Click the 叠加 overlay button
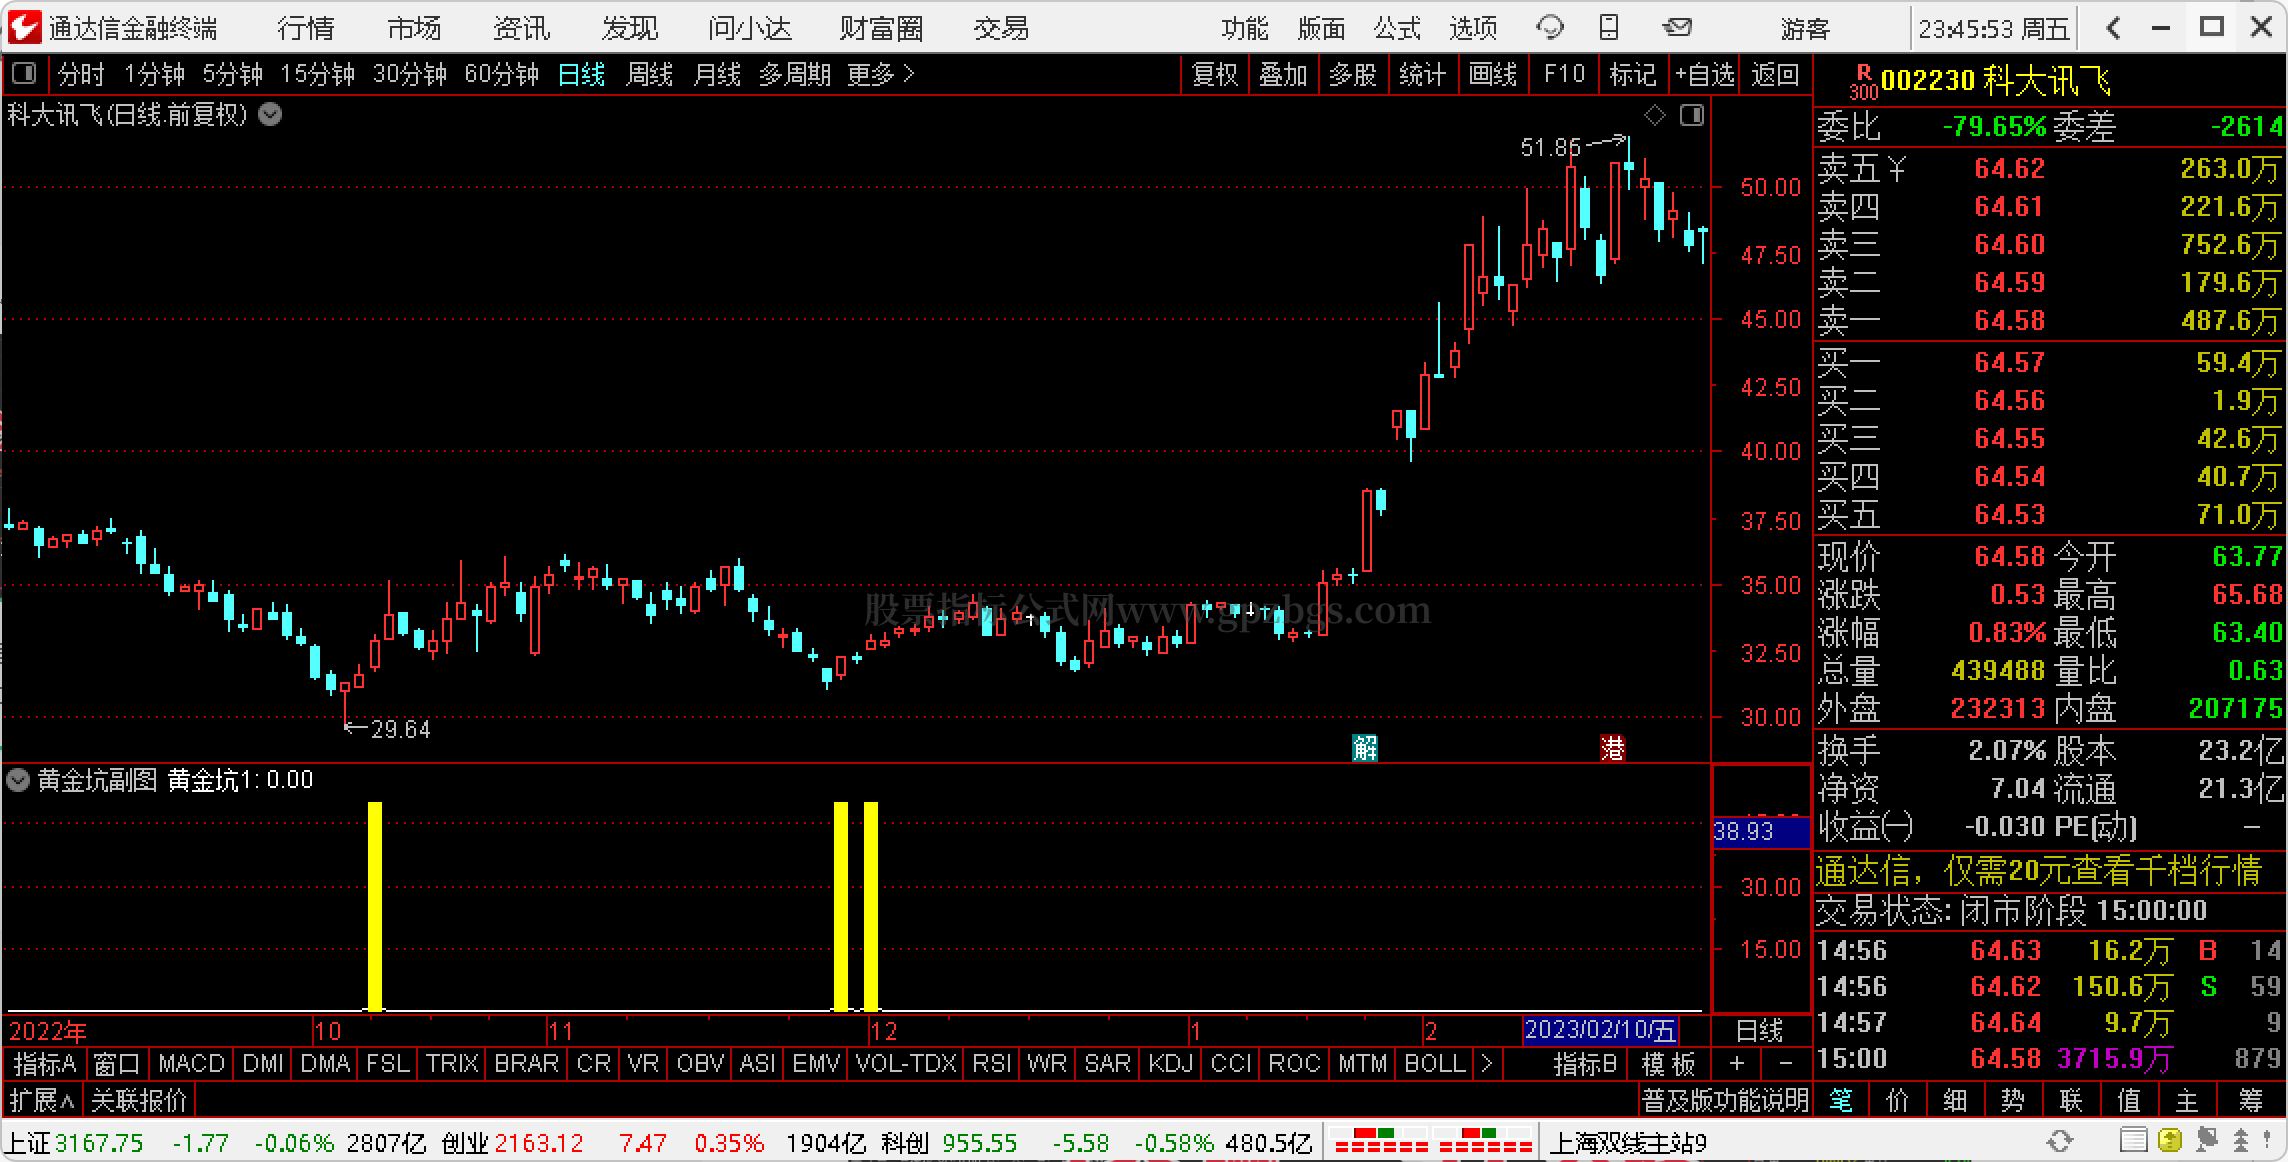2288x1162 pixels. (x=1283, y=74)
